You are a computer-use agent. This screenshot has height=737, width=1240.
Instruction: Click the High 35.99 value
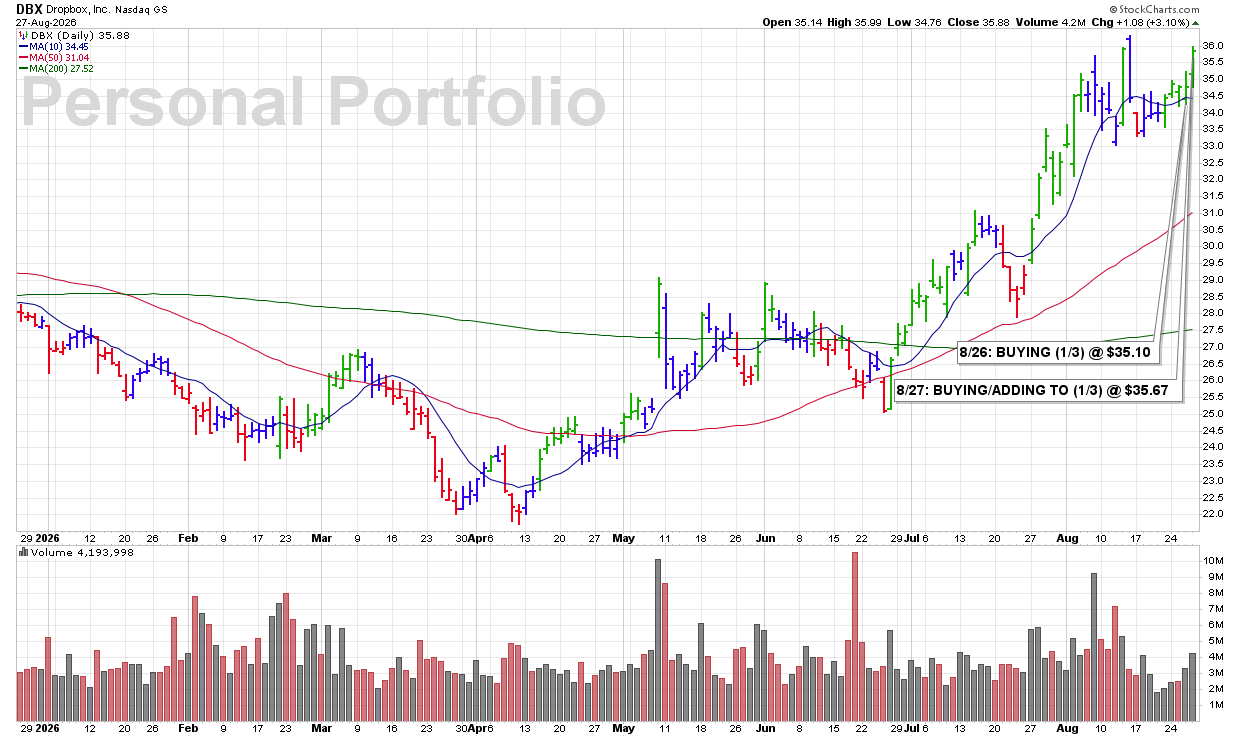[855, 21]
